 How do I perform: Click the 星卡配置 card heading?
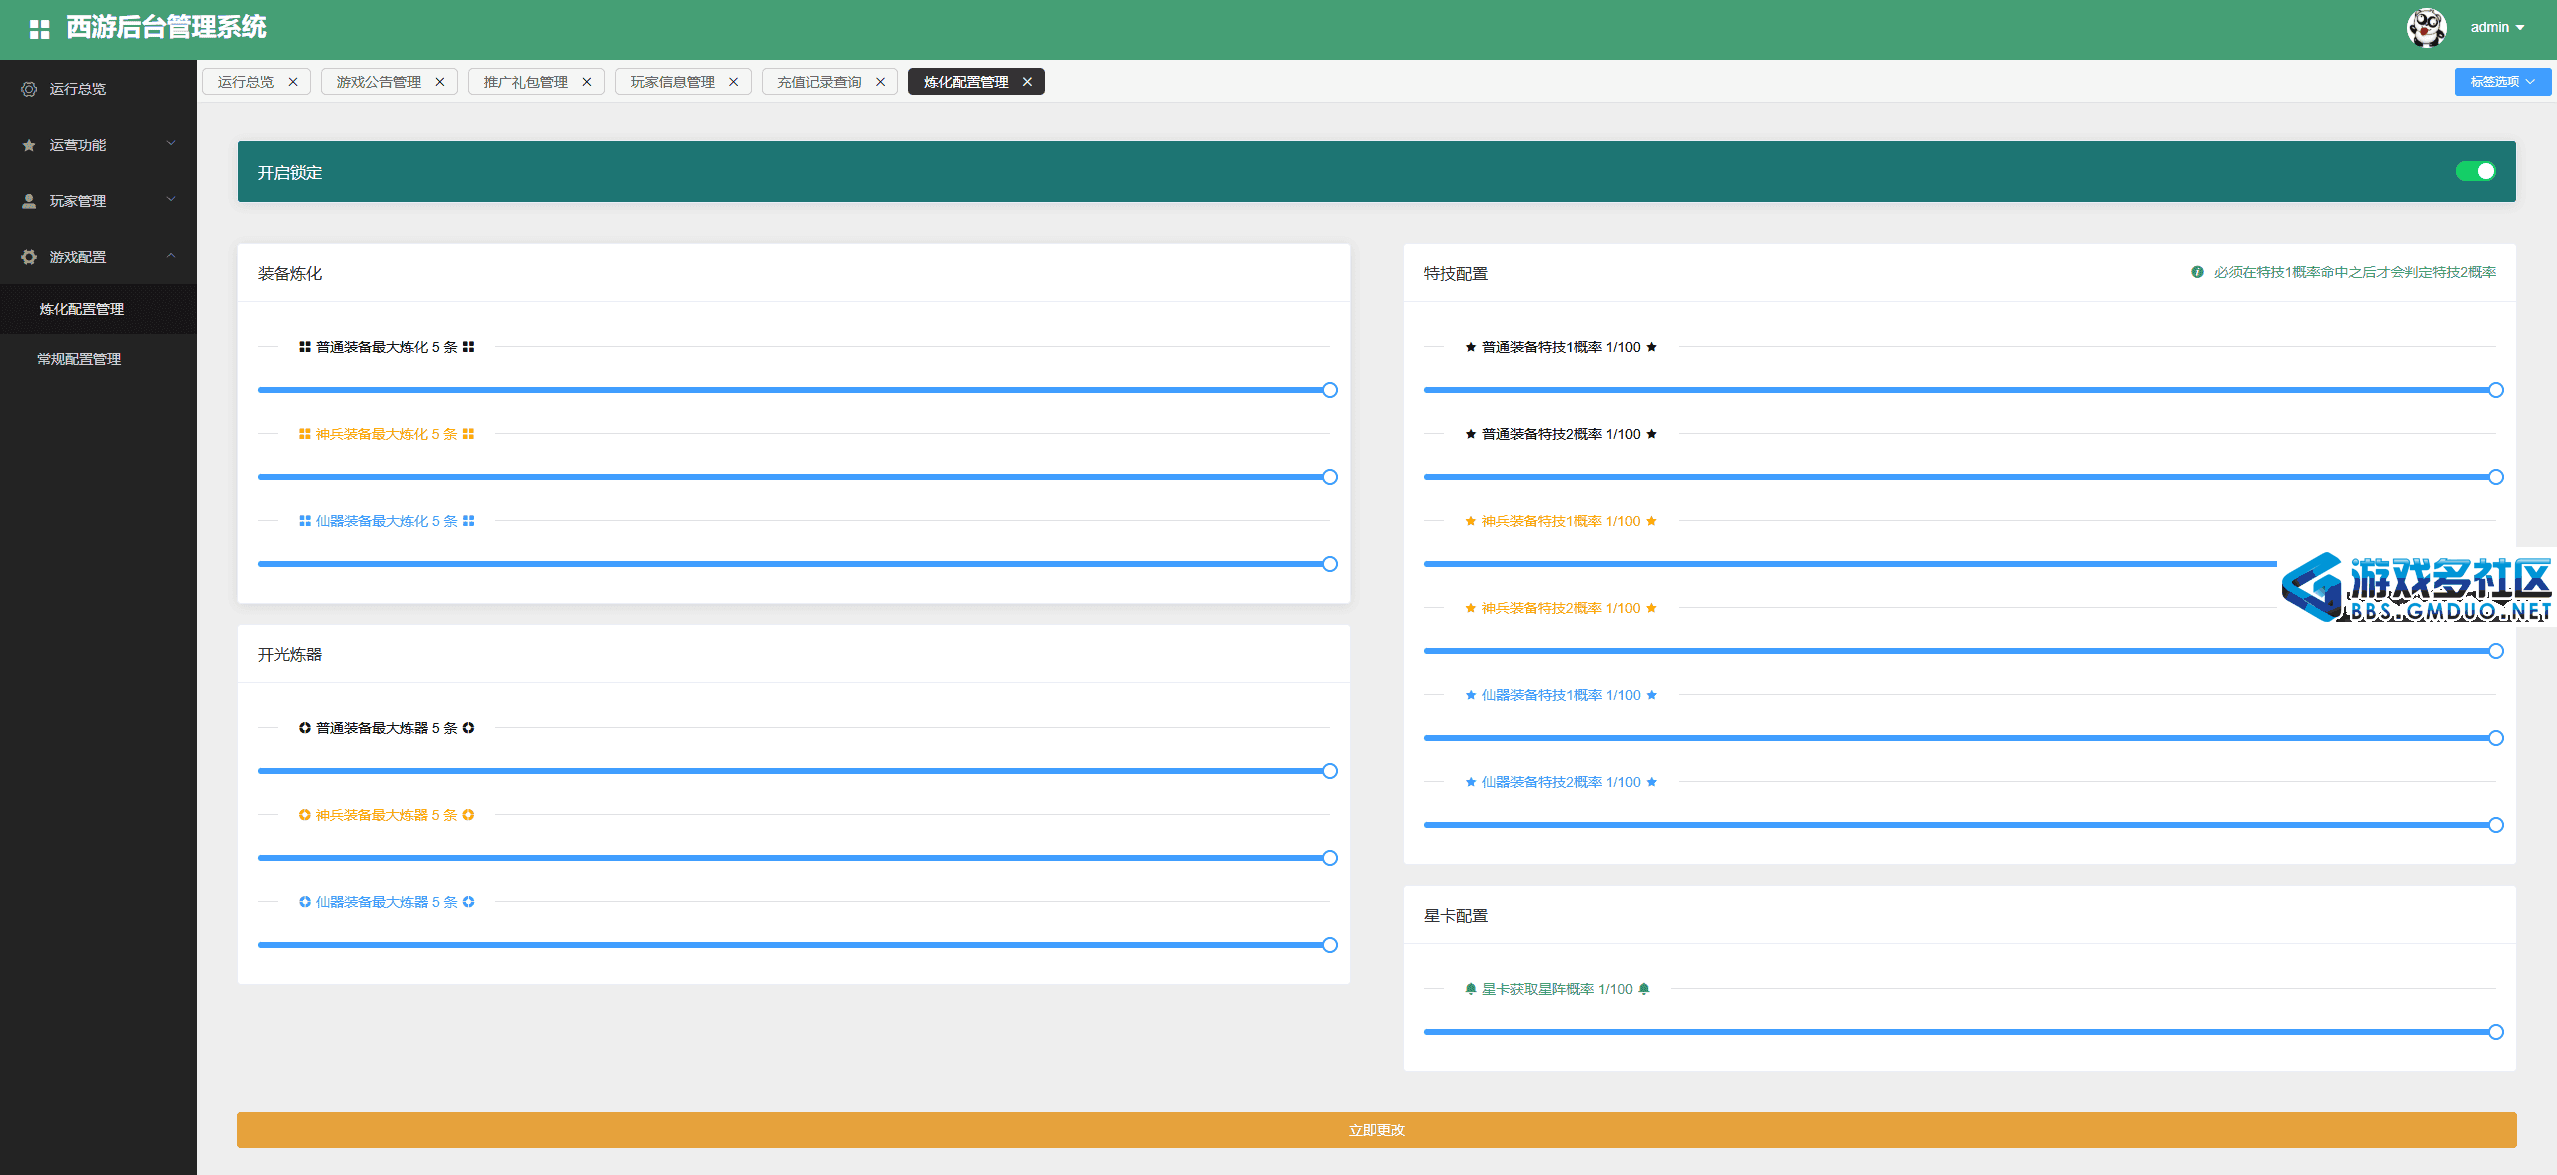tap(1456, 916)
